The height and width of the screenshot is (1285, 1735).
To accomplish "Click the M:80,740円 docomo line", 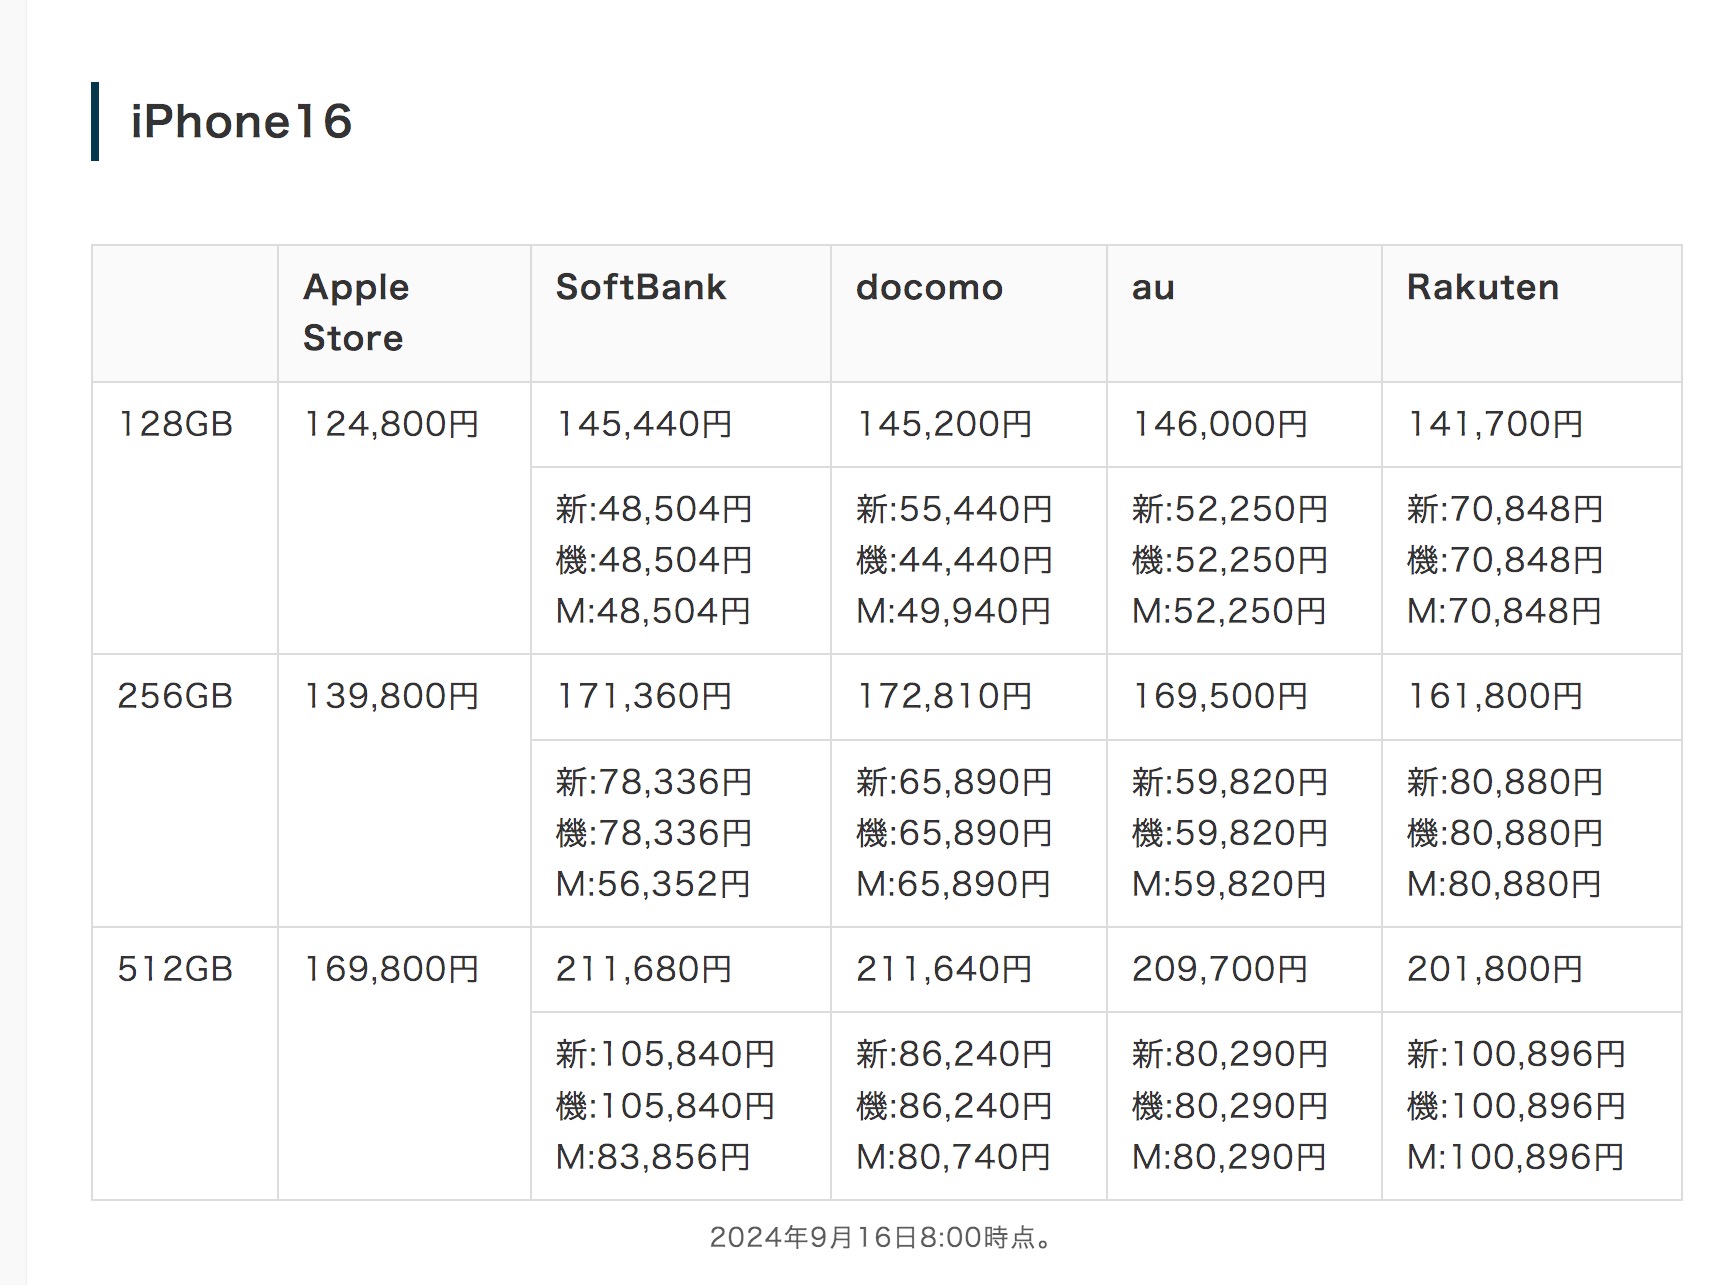I will coord(953,1157).
